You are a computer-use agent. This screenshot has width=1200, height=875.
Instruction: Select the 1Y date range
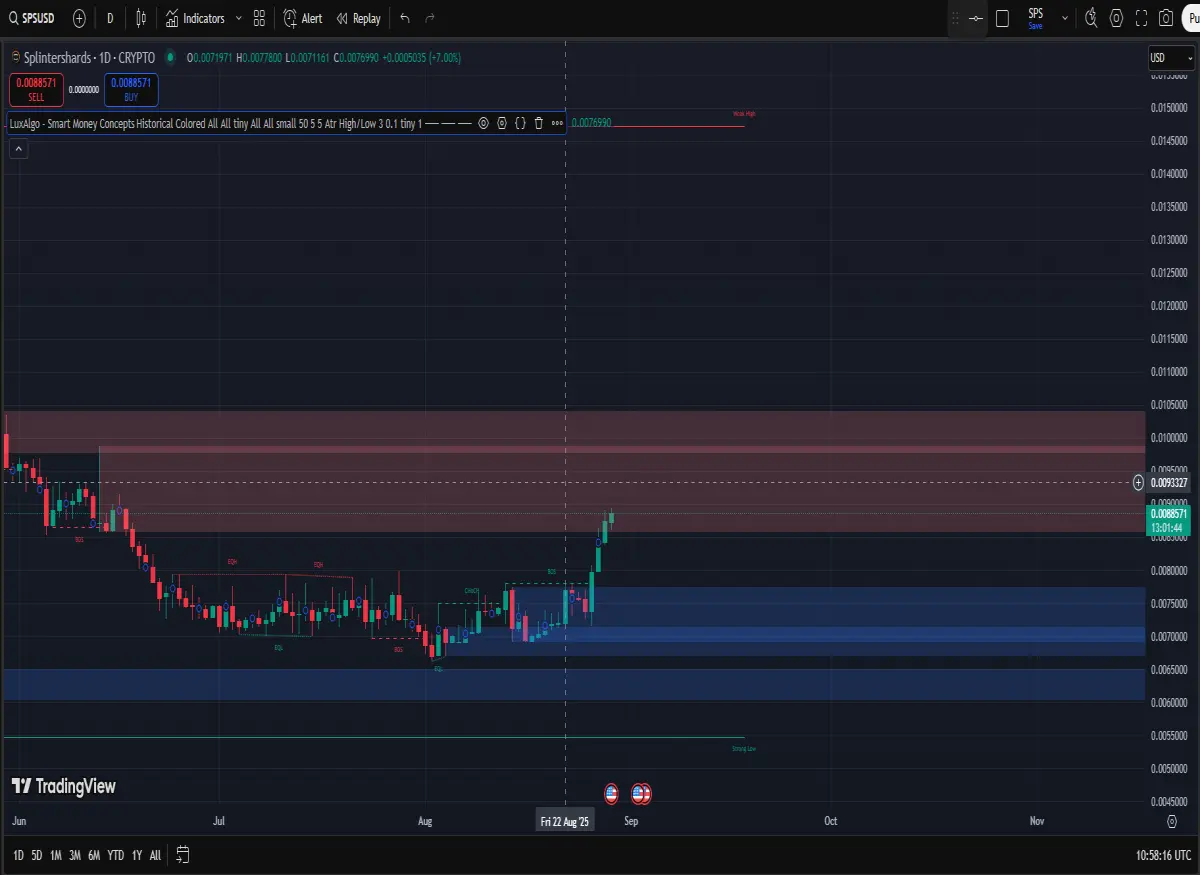click(137, 856)
